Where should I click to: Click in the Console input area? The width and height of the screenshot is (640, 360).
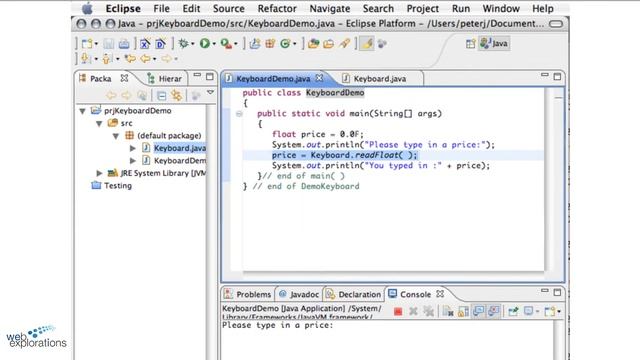click(387, 341)
